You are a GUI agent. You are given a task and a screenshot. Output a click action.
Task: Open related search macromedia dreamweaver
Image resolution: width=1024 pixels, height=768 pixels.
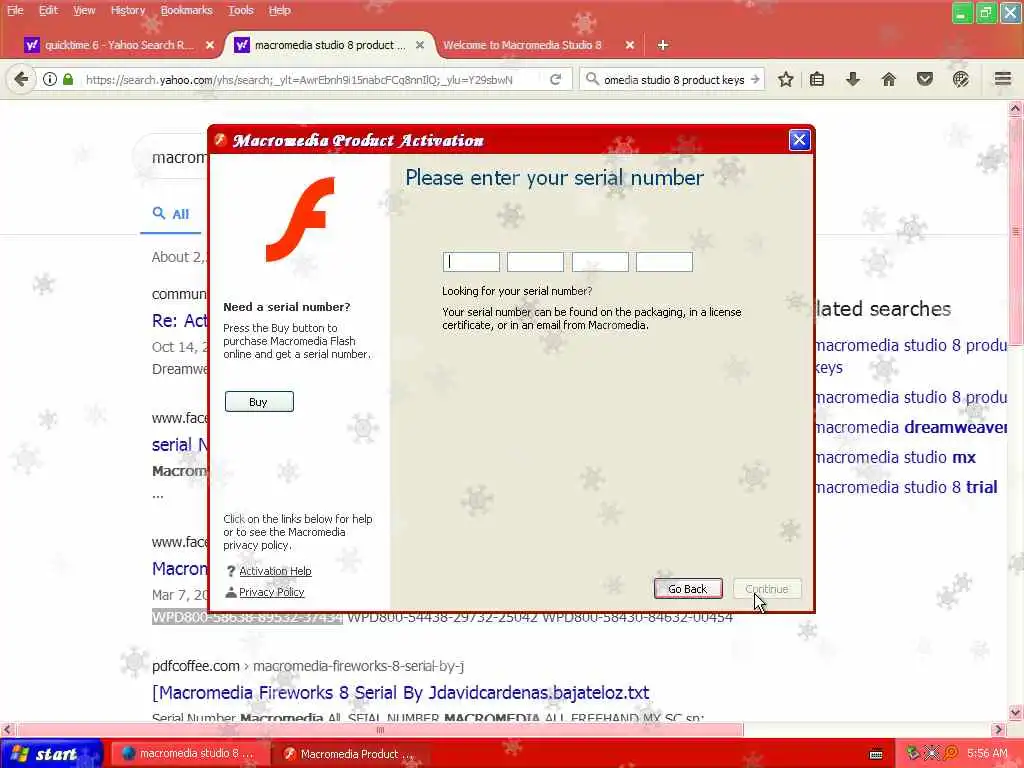tap(911, 427)
